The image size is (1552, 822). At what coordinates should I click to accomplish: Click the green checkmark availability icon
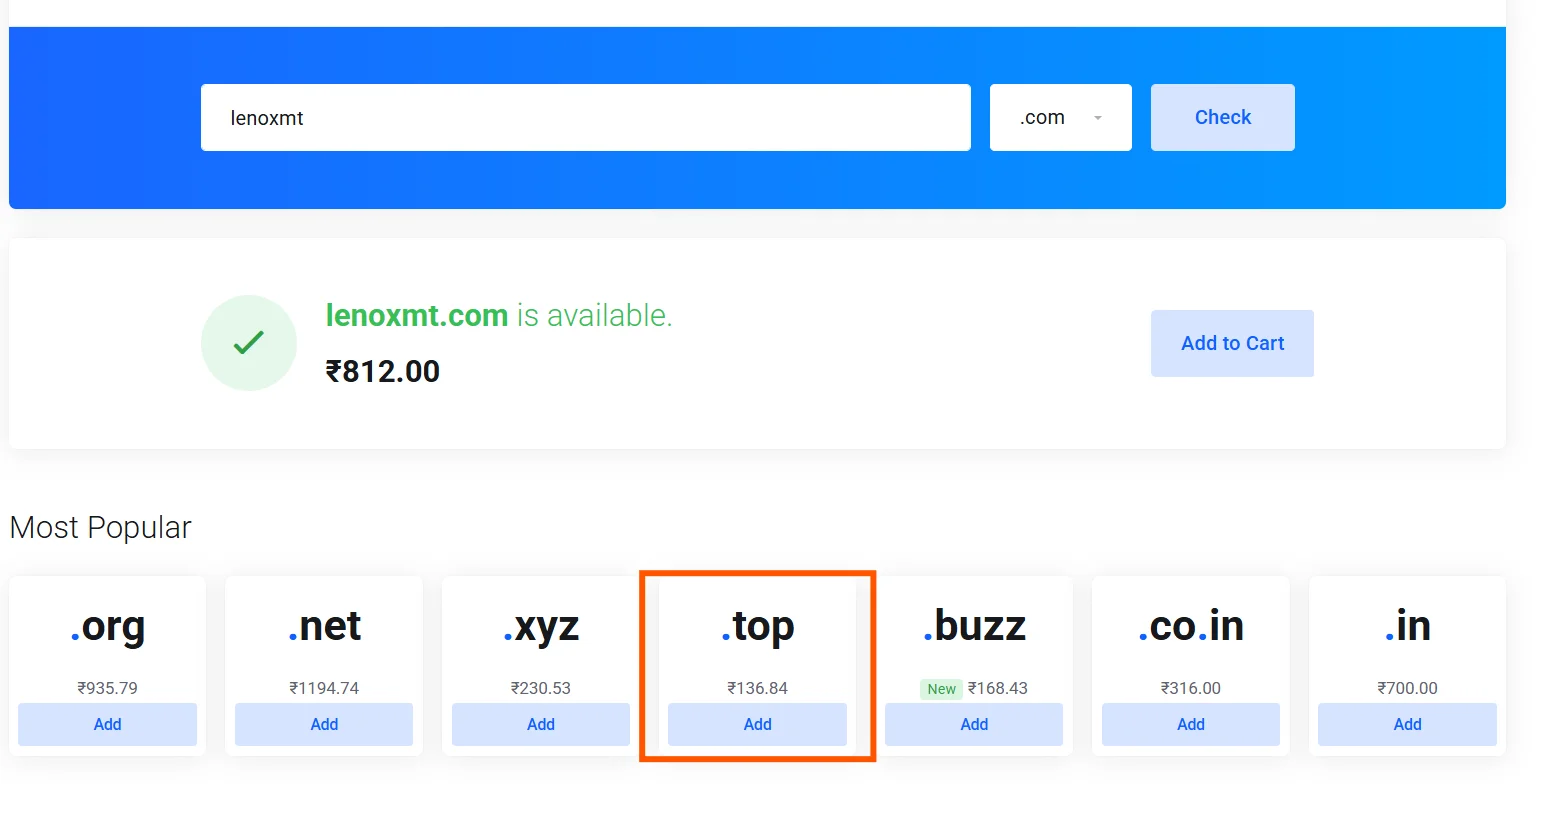point(248,342)
